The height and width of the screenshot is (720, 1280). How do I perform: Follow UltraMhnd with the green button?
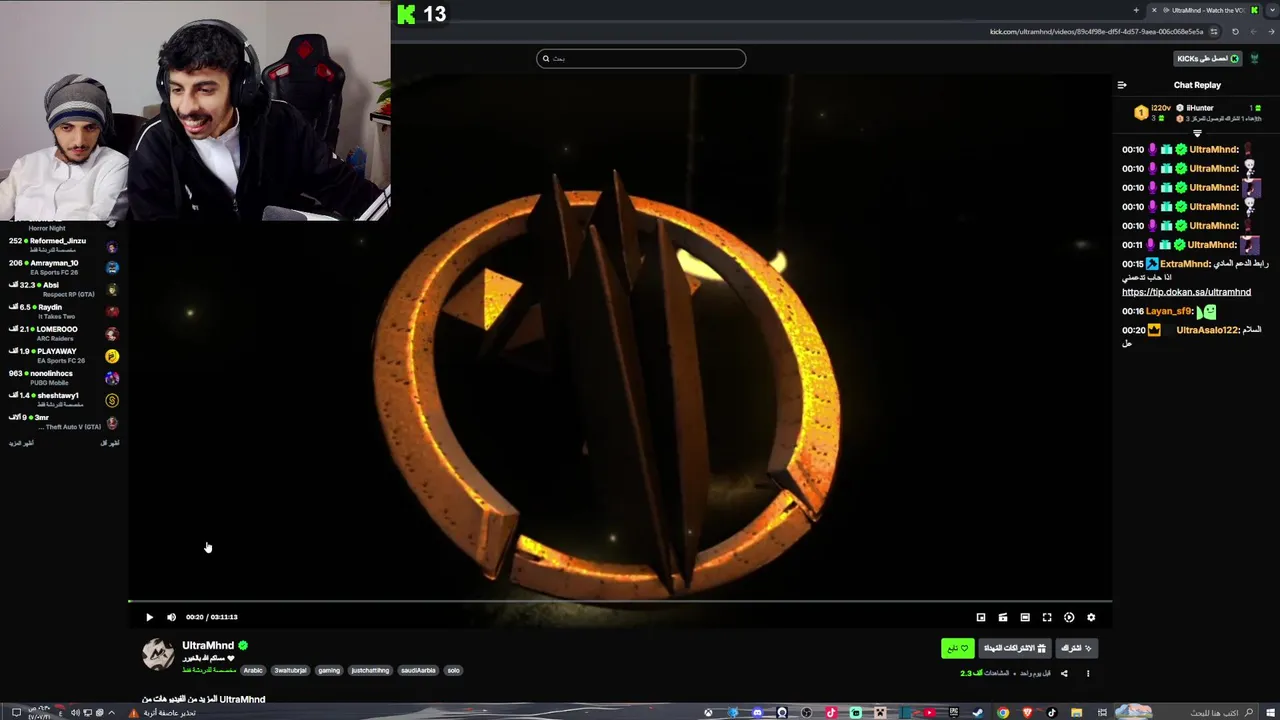pos(957,648)
